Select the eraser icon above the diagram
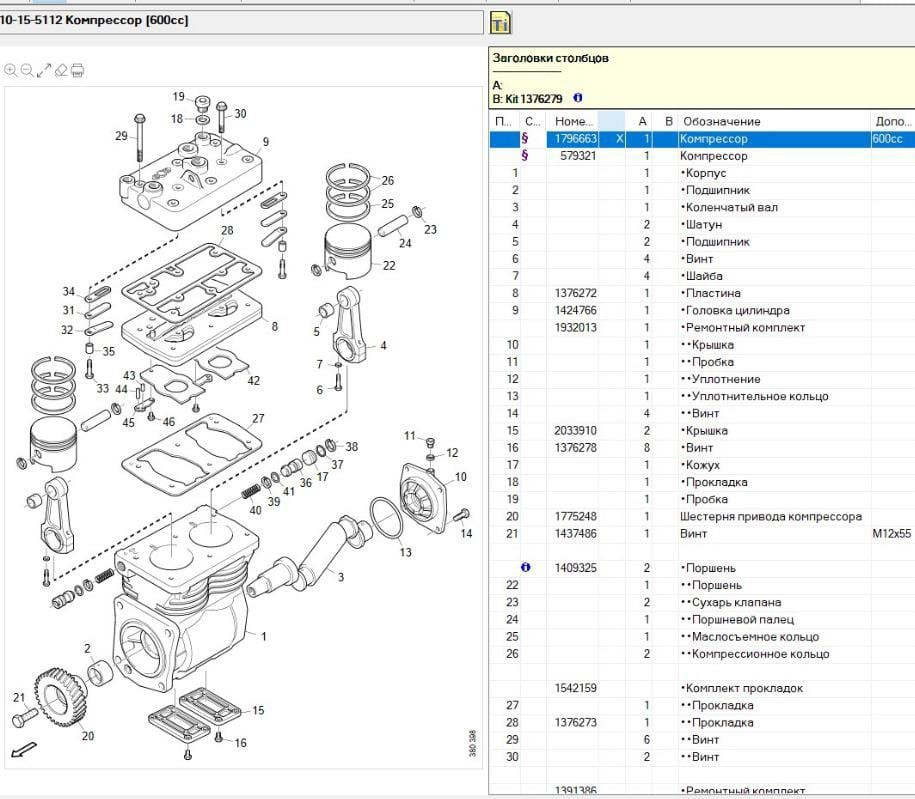915x799 pixels. pos(61,70)
